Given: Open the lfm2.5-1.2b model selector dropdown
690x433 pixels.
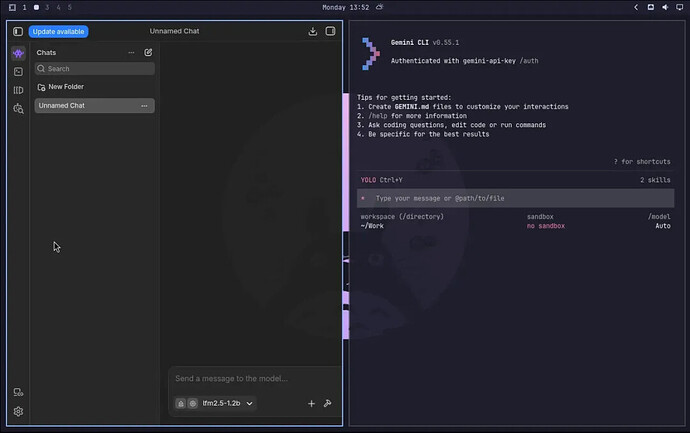Looking at the screenshot, I should pos(228,403).
